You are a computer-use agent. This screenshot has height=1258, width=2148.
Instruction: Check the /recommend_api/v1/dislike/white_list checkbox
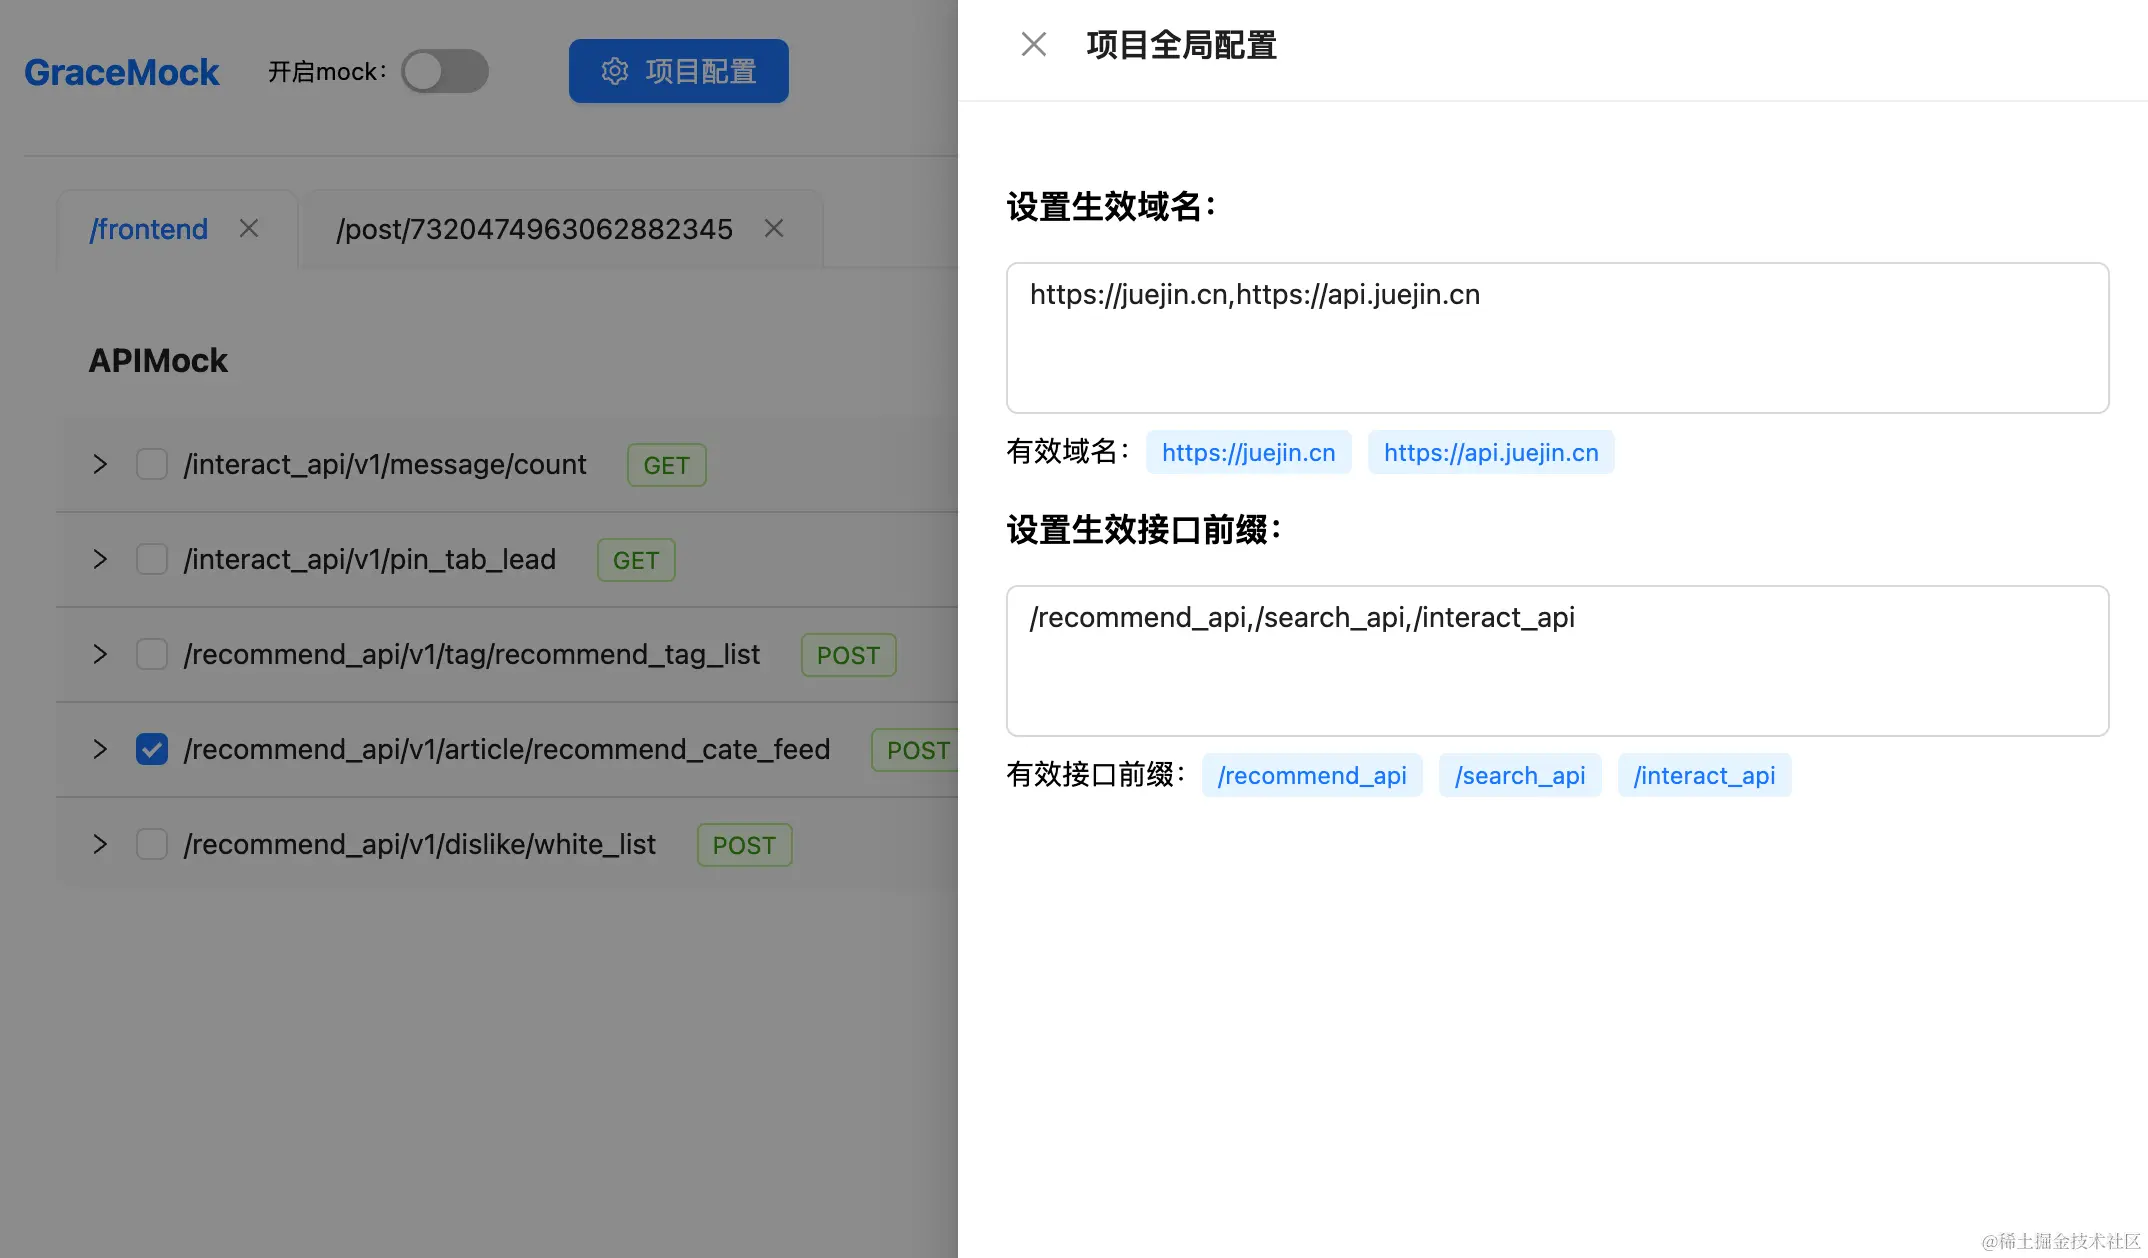[152, 844]
